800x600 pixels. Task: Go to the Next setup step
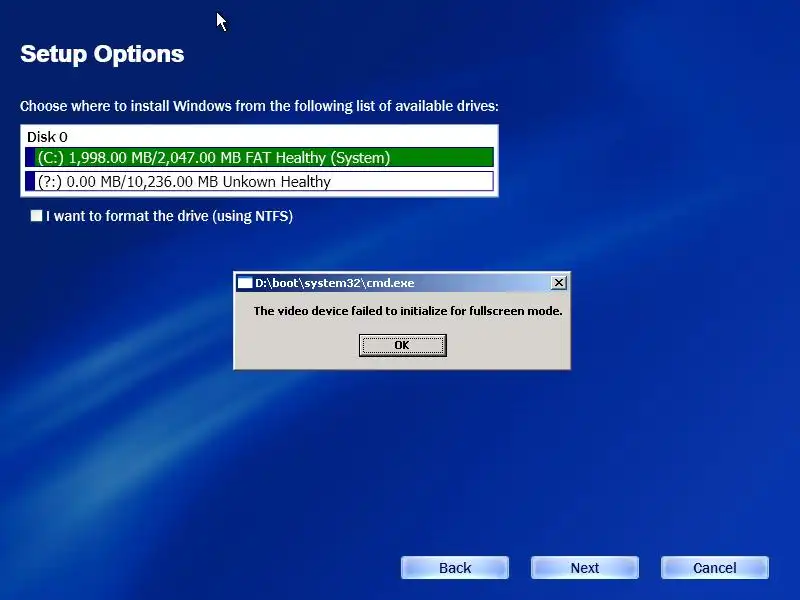pyautogui.click(x=585, y=568)
